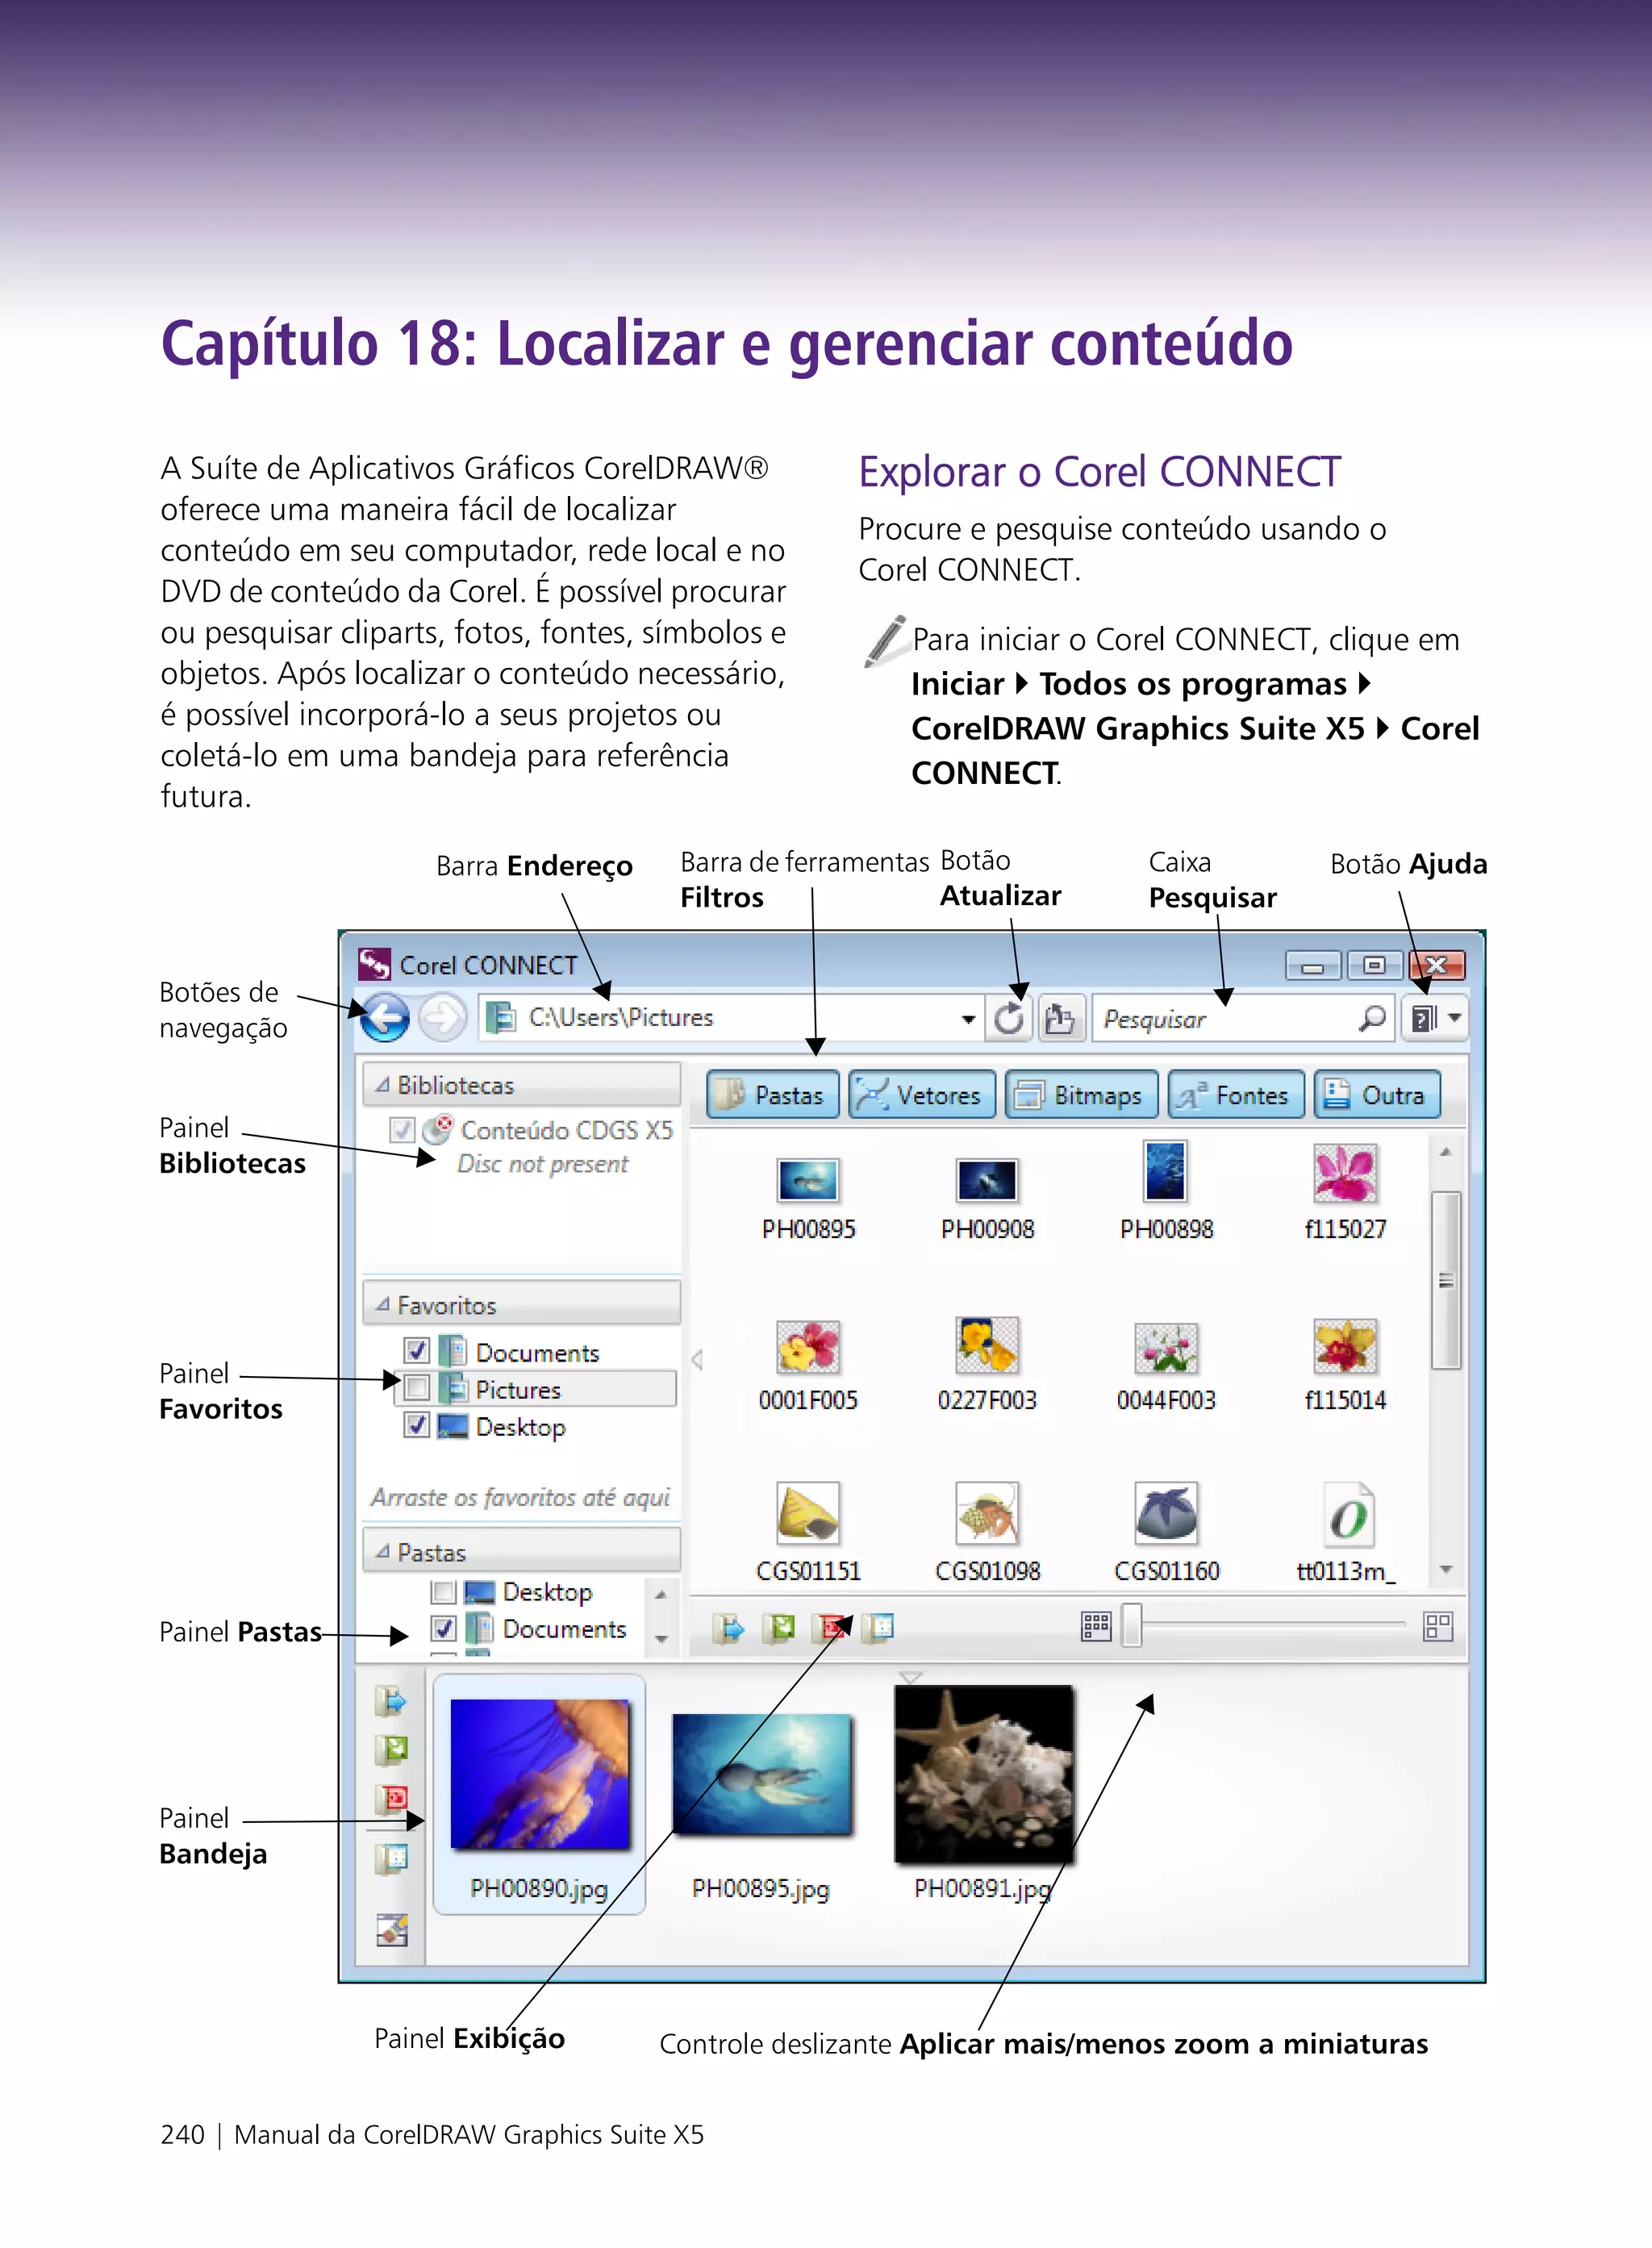Check Desktop in the Pastas panel
The height and width of the screenshot is (2248, 1652).
[x=444, y=1591]
